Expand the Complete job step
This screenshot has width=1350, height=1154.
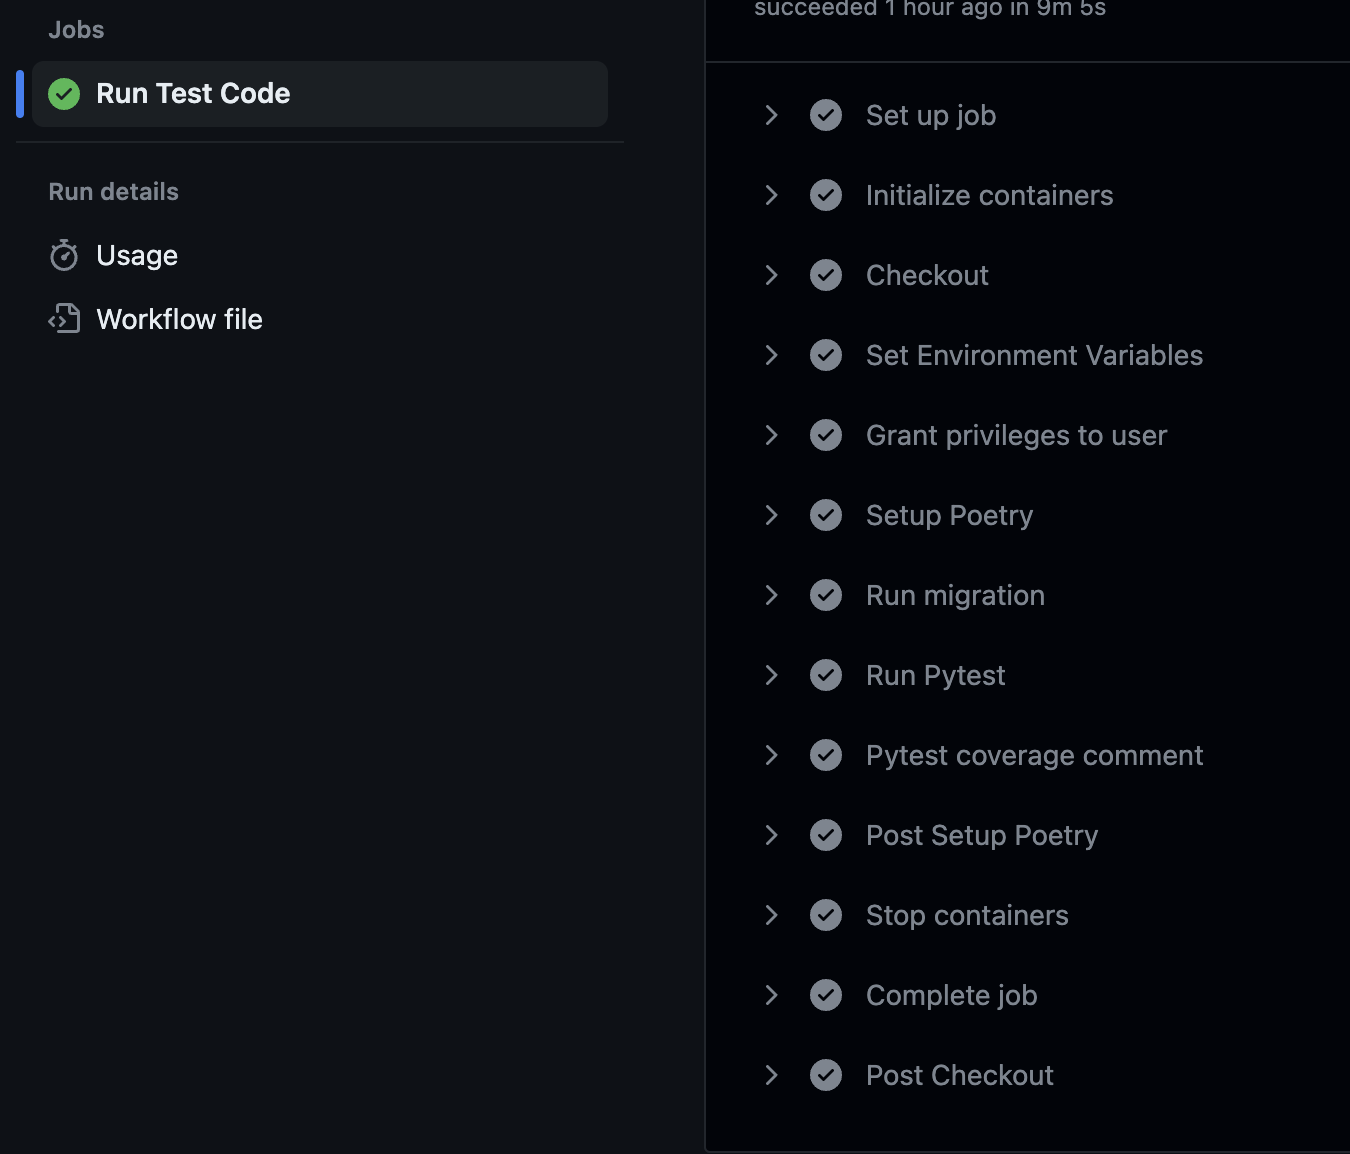point(771,995)
